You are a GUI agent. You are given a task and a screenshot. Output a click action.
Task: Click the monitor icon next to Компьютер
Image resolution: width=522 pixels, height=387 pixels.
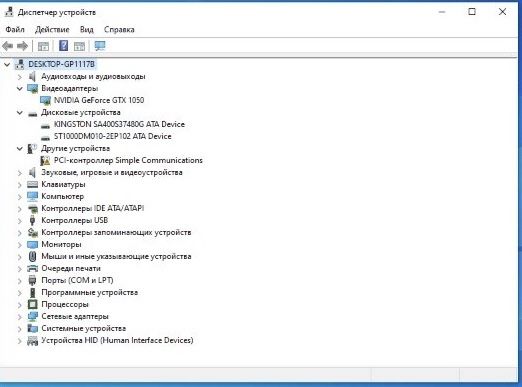pos(32,197)
